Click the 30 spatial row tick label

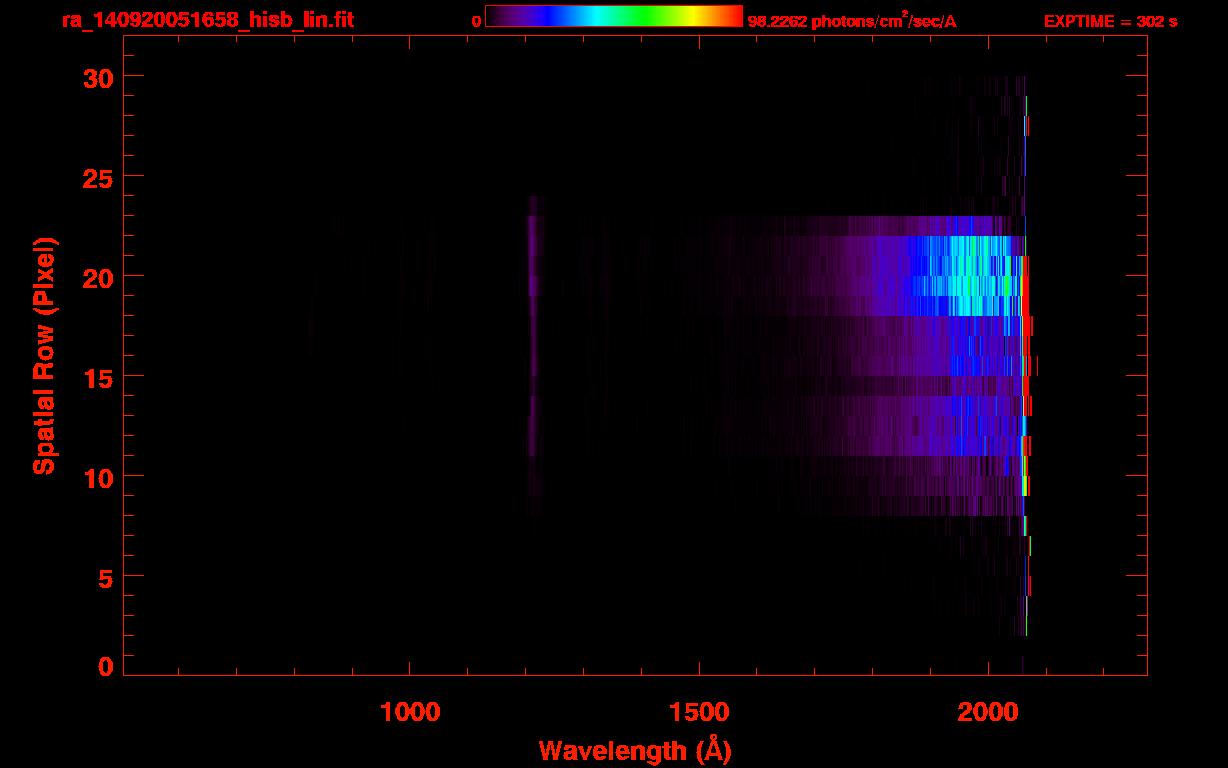tap(98, 77)
